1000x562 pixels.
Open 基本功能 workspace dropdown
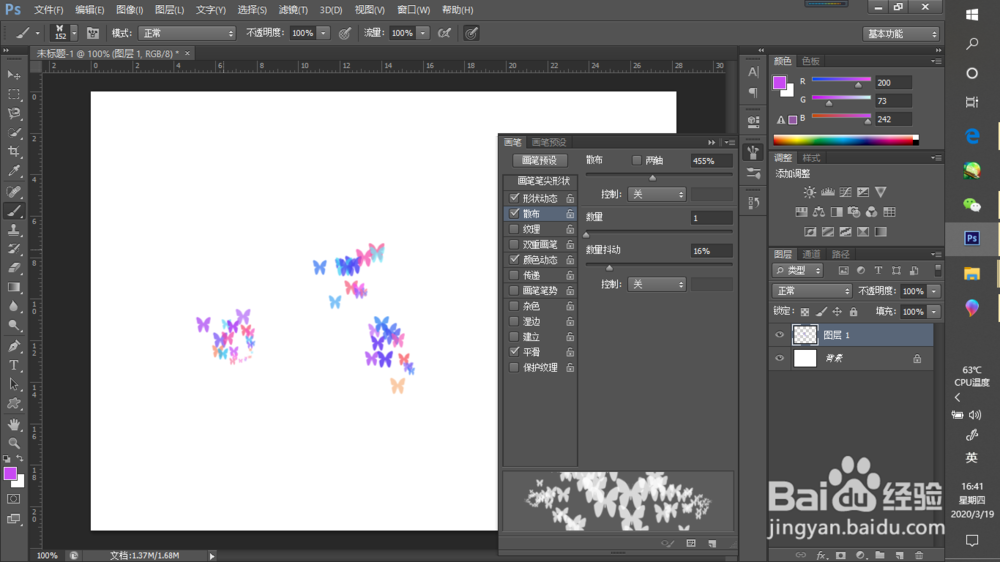coord(901,34)
